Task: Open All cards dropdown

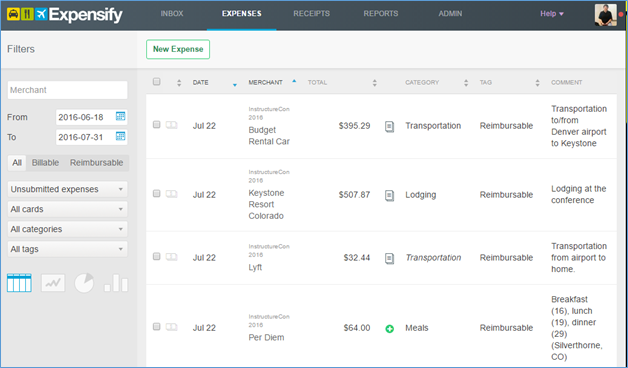Action: click(x=67, y=209)
